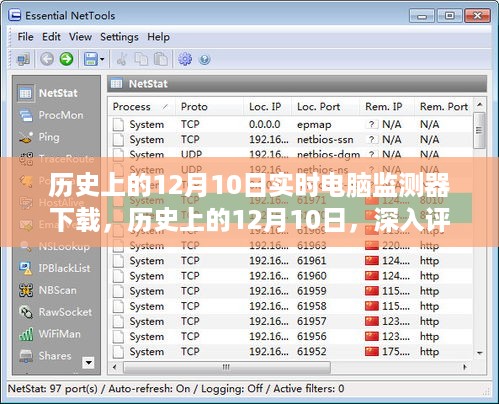
Task: Select the WiFiMan tool
Action: [50, 334]
